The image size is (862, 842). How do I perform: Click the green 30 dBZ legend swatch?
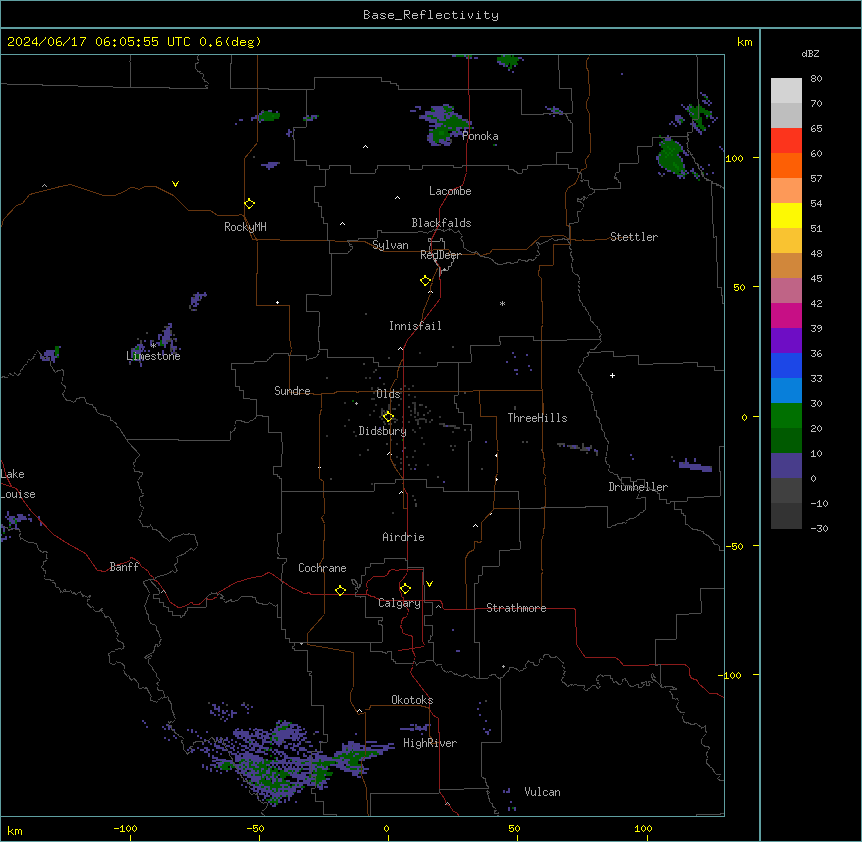786,416
